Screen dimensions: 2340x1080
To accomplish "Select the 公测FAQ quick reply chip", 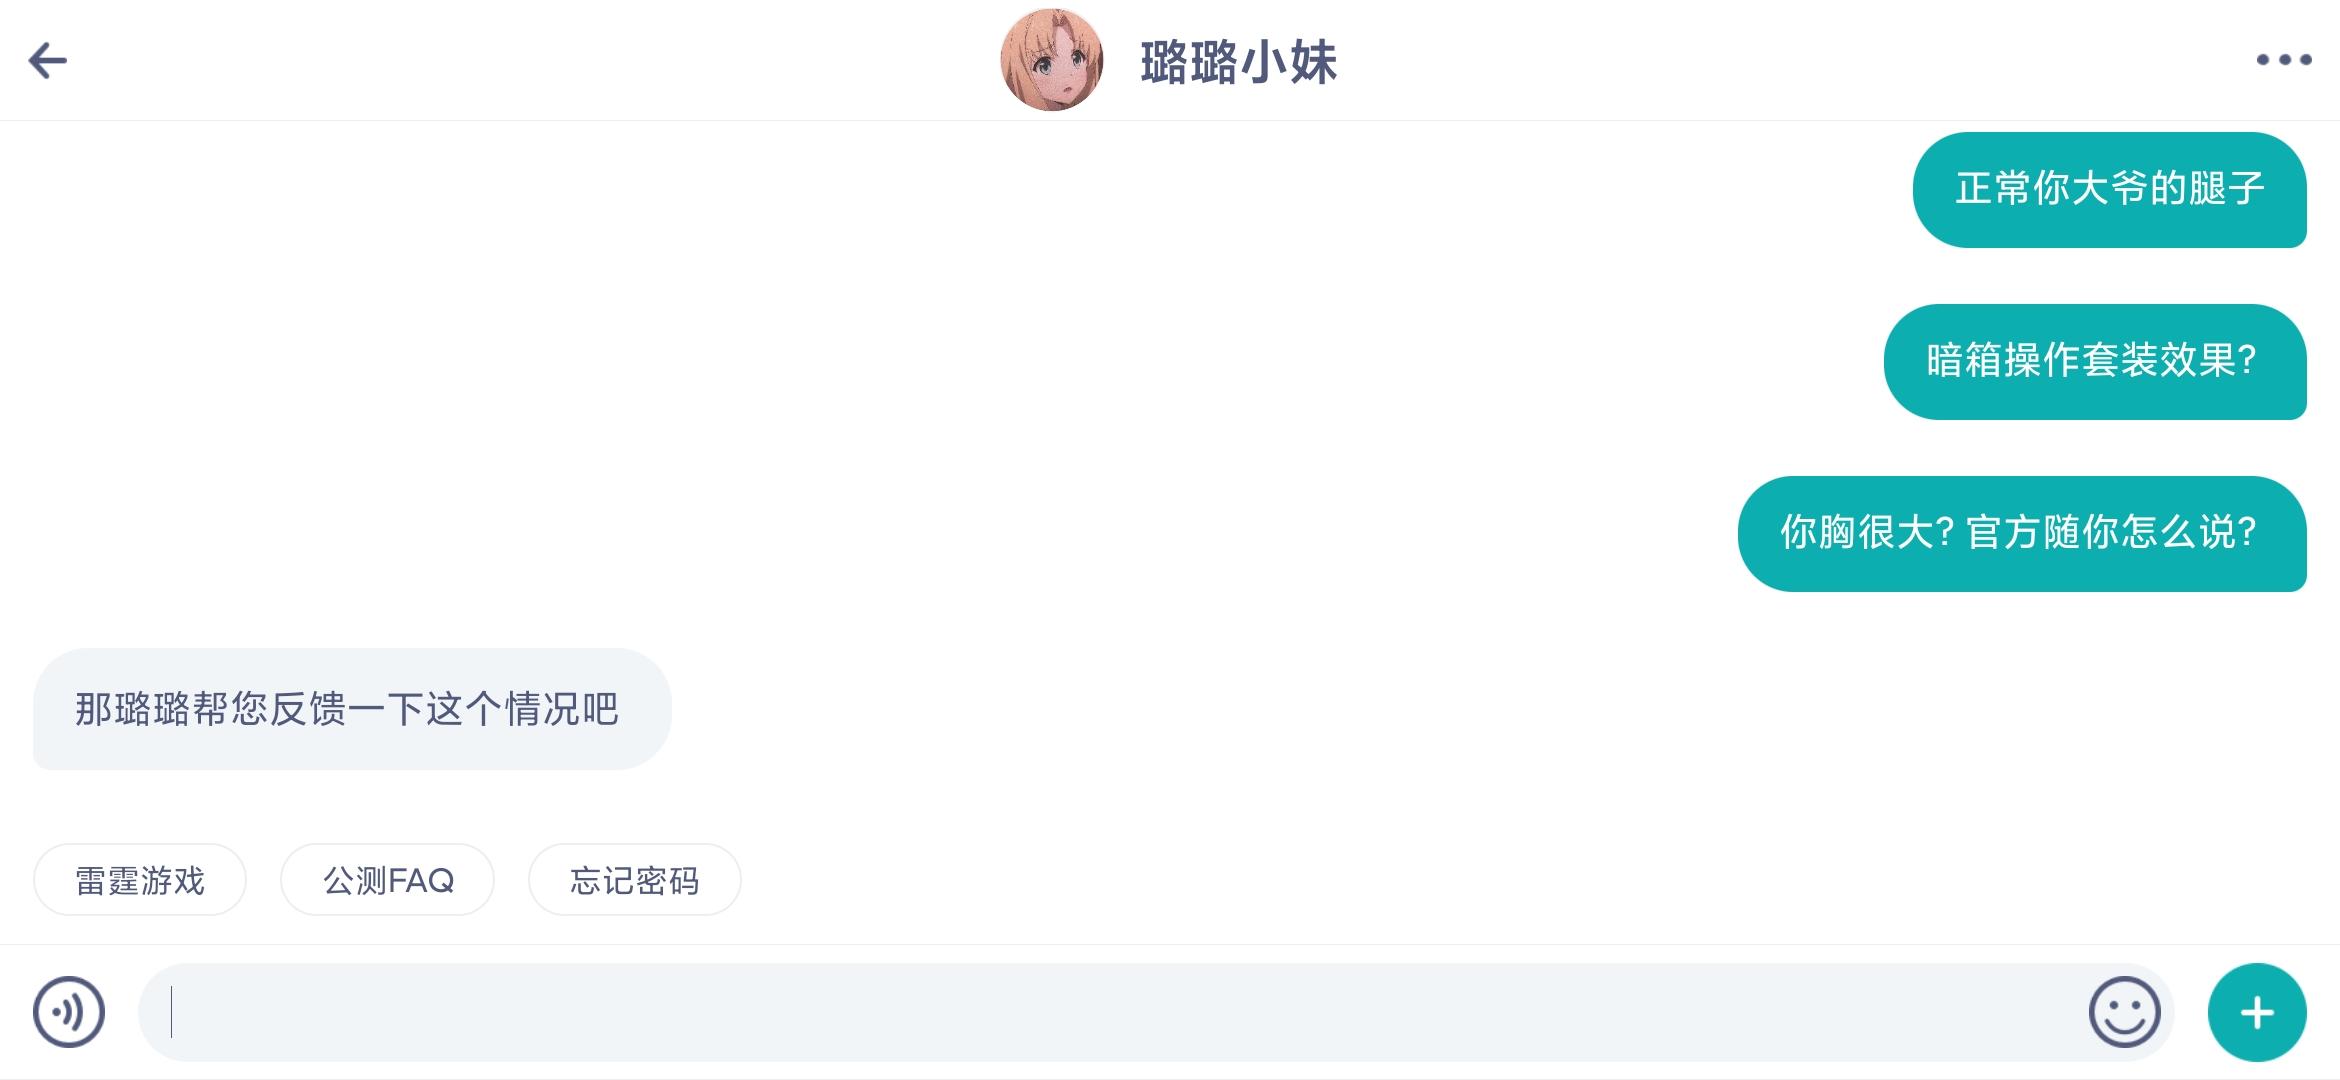I will [x=388, y=880].
